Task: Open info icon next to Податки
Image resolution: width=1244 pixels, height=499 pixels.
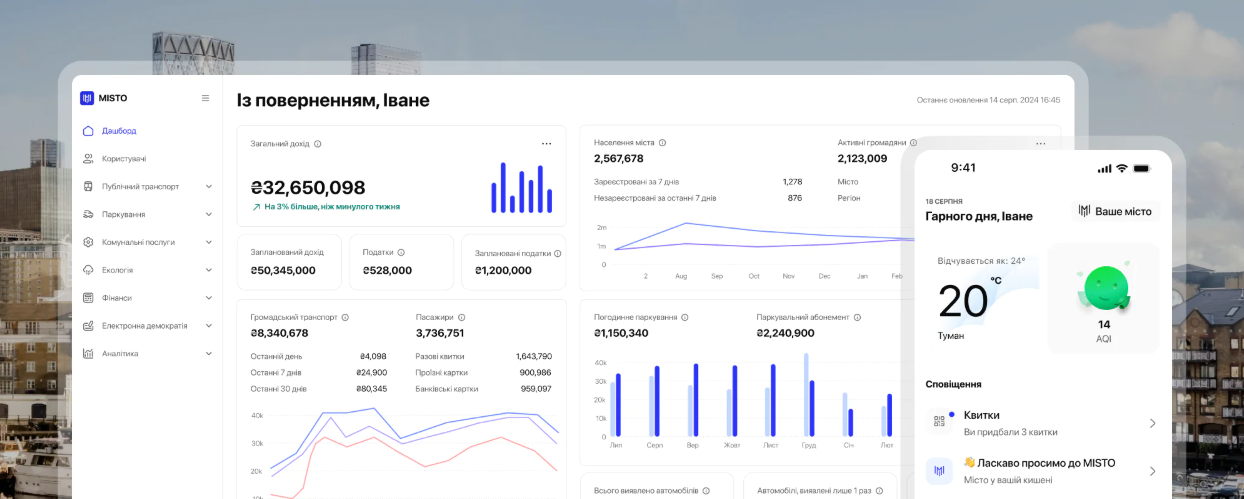Action: click(401, 253)
